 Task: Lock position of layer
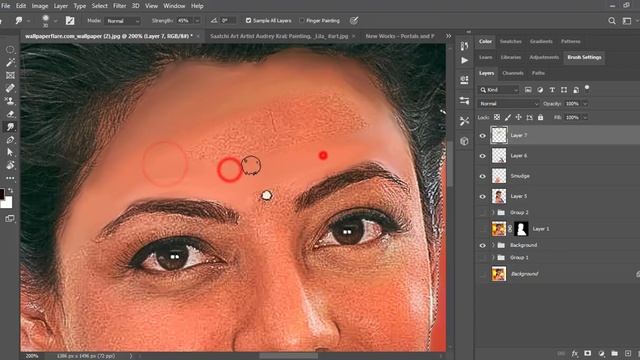(x=518, y=118)
